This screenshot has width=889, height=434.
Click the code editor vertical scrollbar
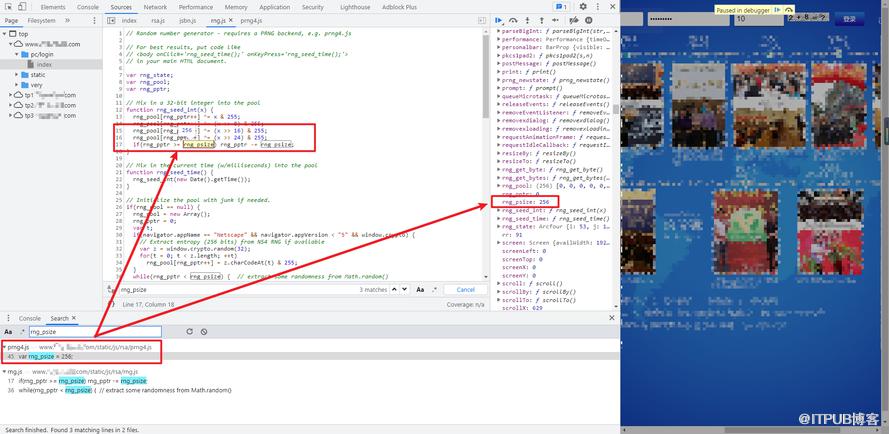click(486, 74)
